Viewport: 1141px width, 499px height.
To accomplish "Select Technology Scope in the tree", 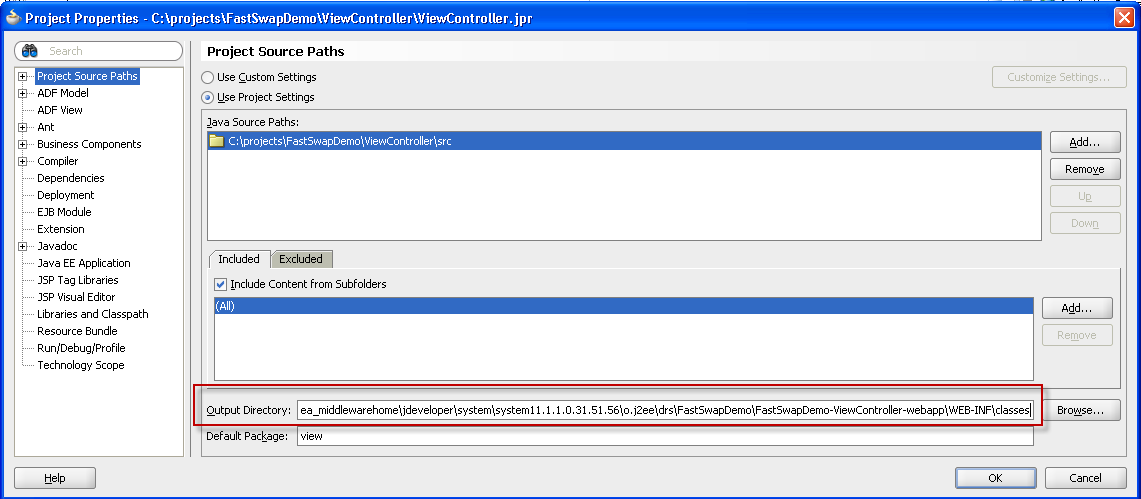I will click(81, 365).
